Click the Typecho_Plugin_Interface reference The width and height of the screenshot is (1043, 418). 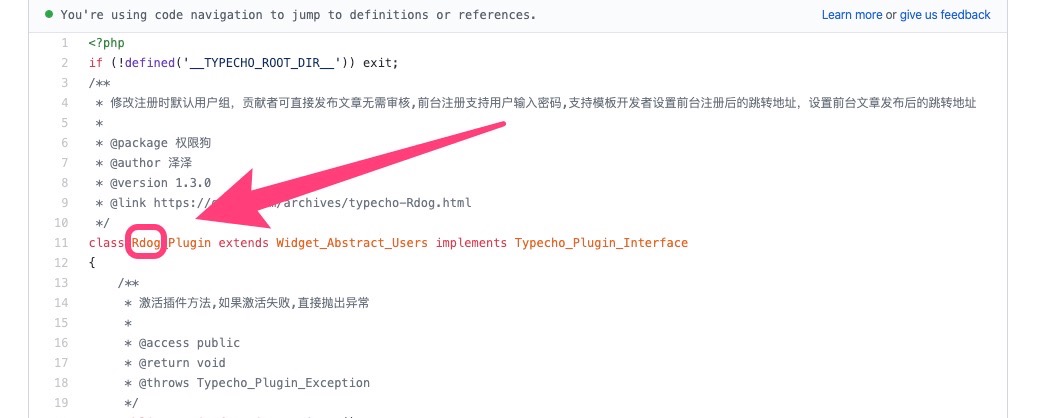(601, 243)
